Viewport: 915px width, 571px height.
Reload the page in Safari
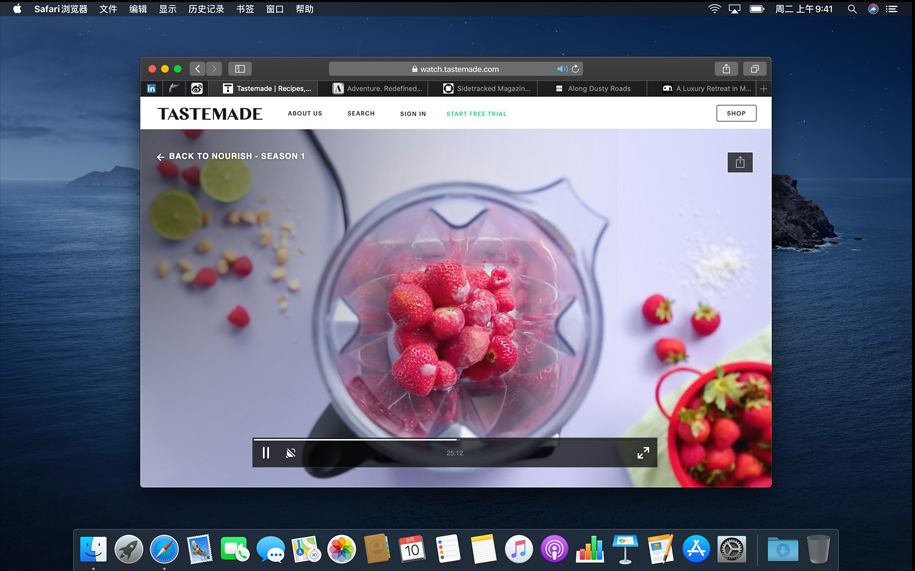pos(576,69)
